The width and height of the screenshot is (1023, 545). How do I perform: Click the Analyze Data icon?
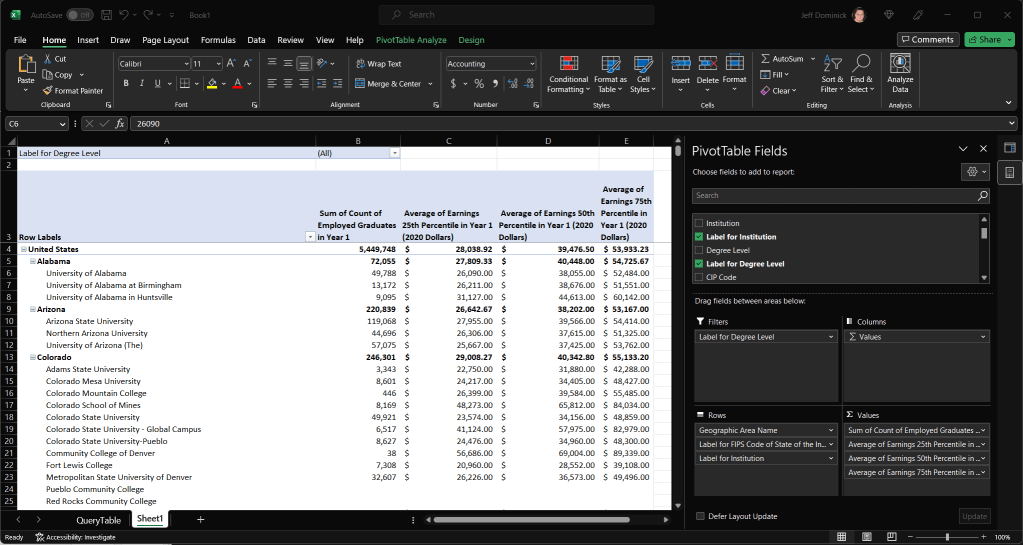[899, 64]
